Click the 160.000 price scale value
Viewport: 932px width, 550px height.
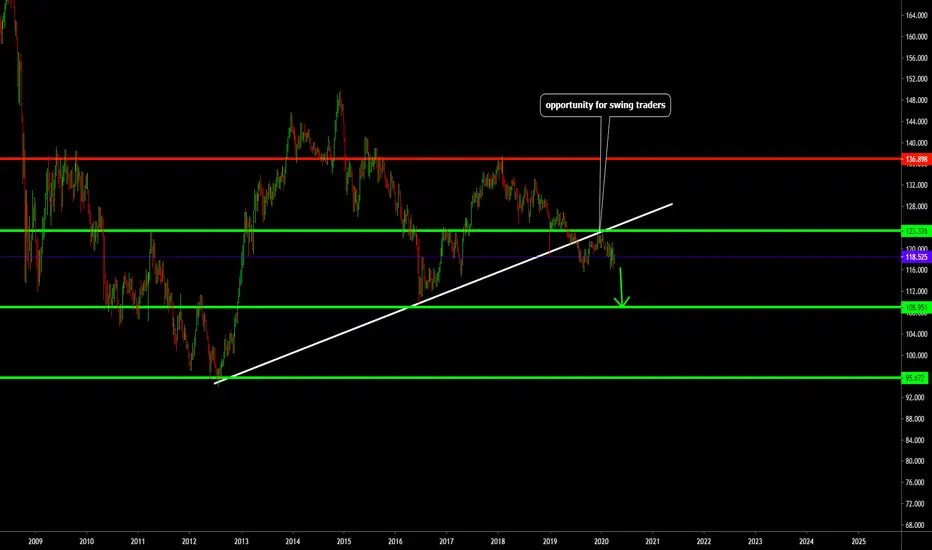click(917, 36)
